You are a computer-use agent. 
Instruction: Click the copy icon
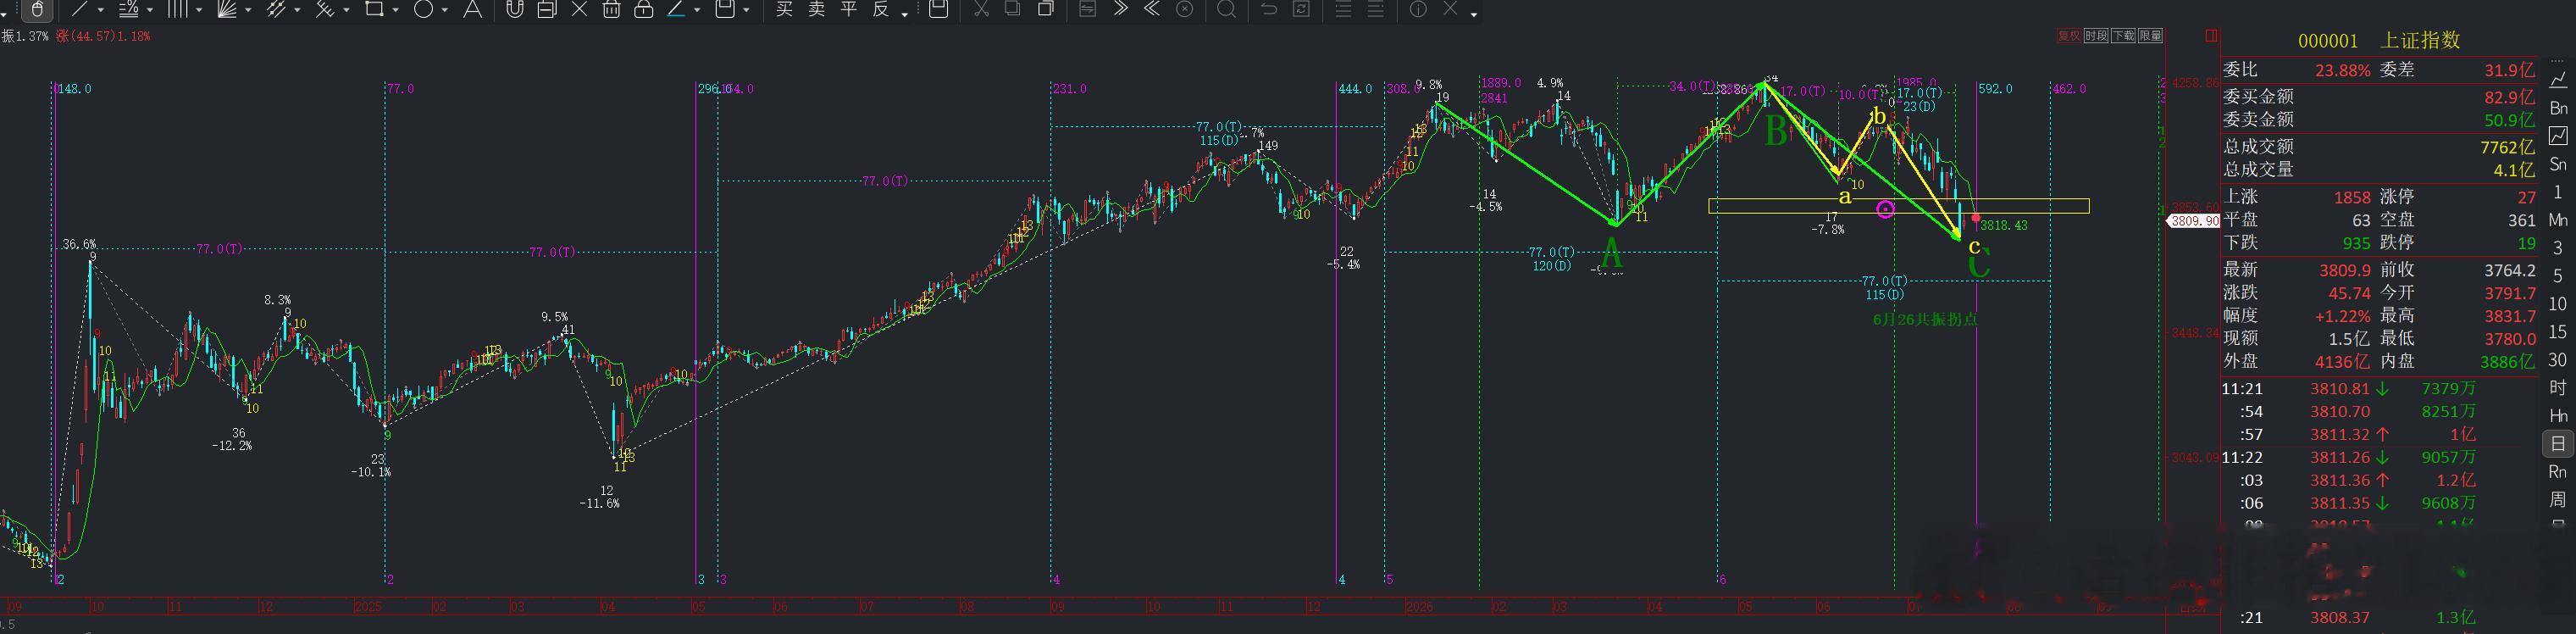click(1012, 8)
